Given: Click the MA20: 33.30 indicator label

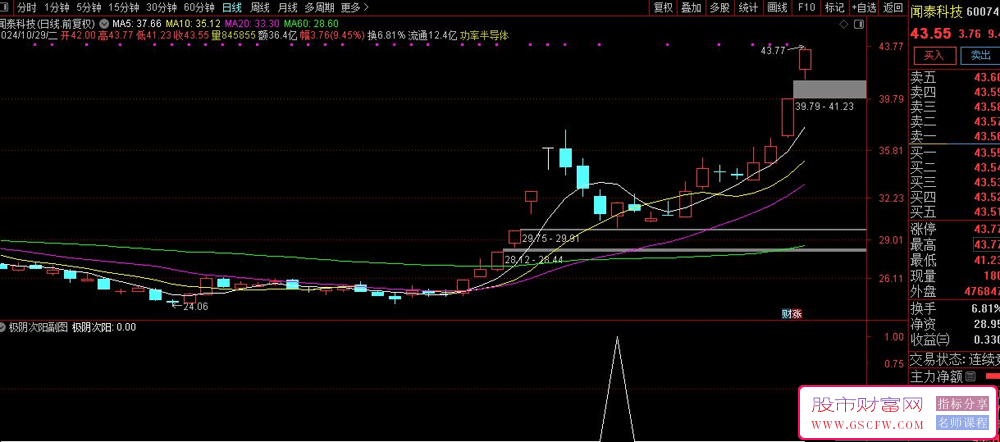Looking at the screenshot, I should pos(250,24).
